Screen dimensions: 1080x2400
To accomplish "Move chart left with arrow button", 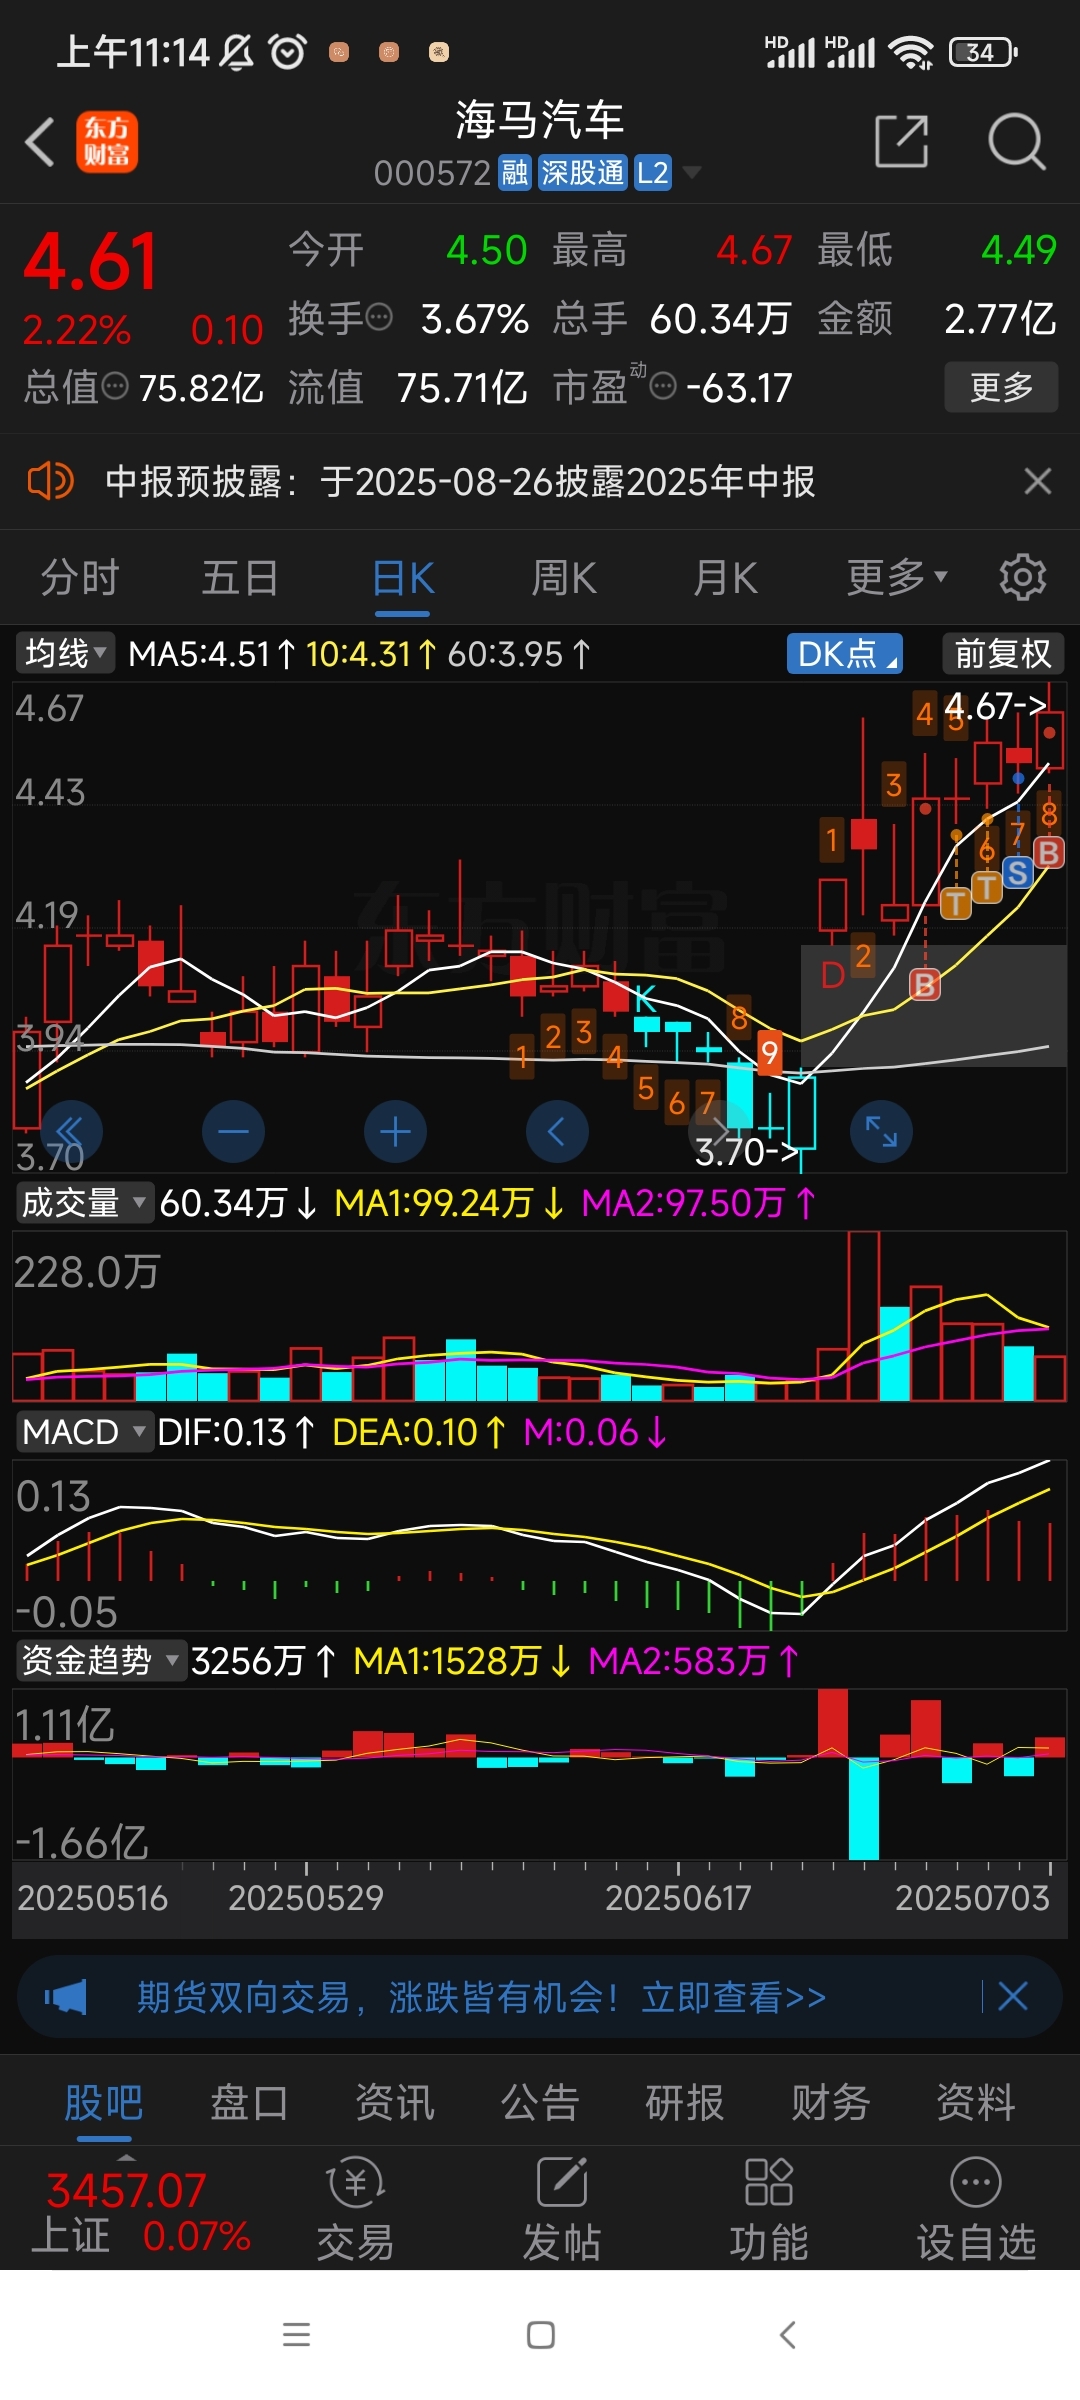I will (557, 1131).
